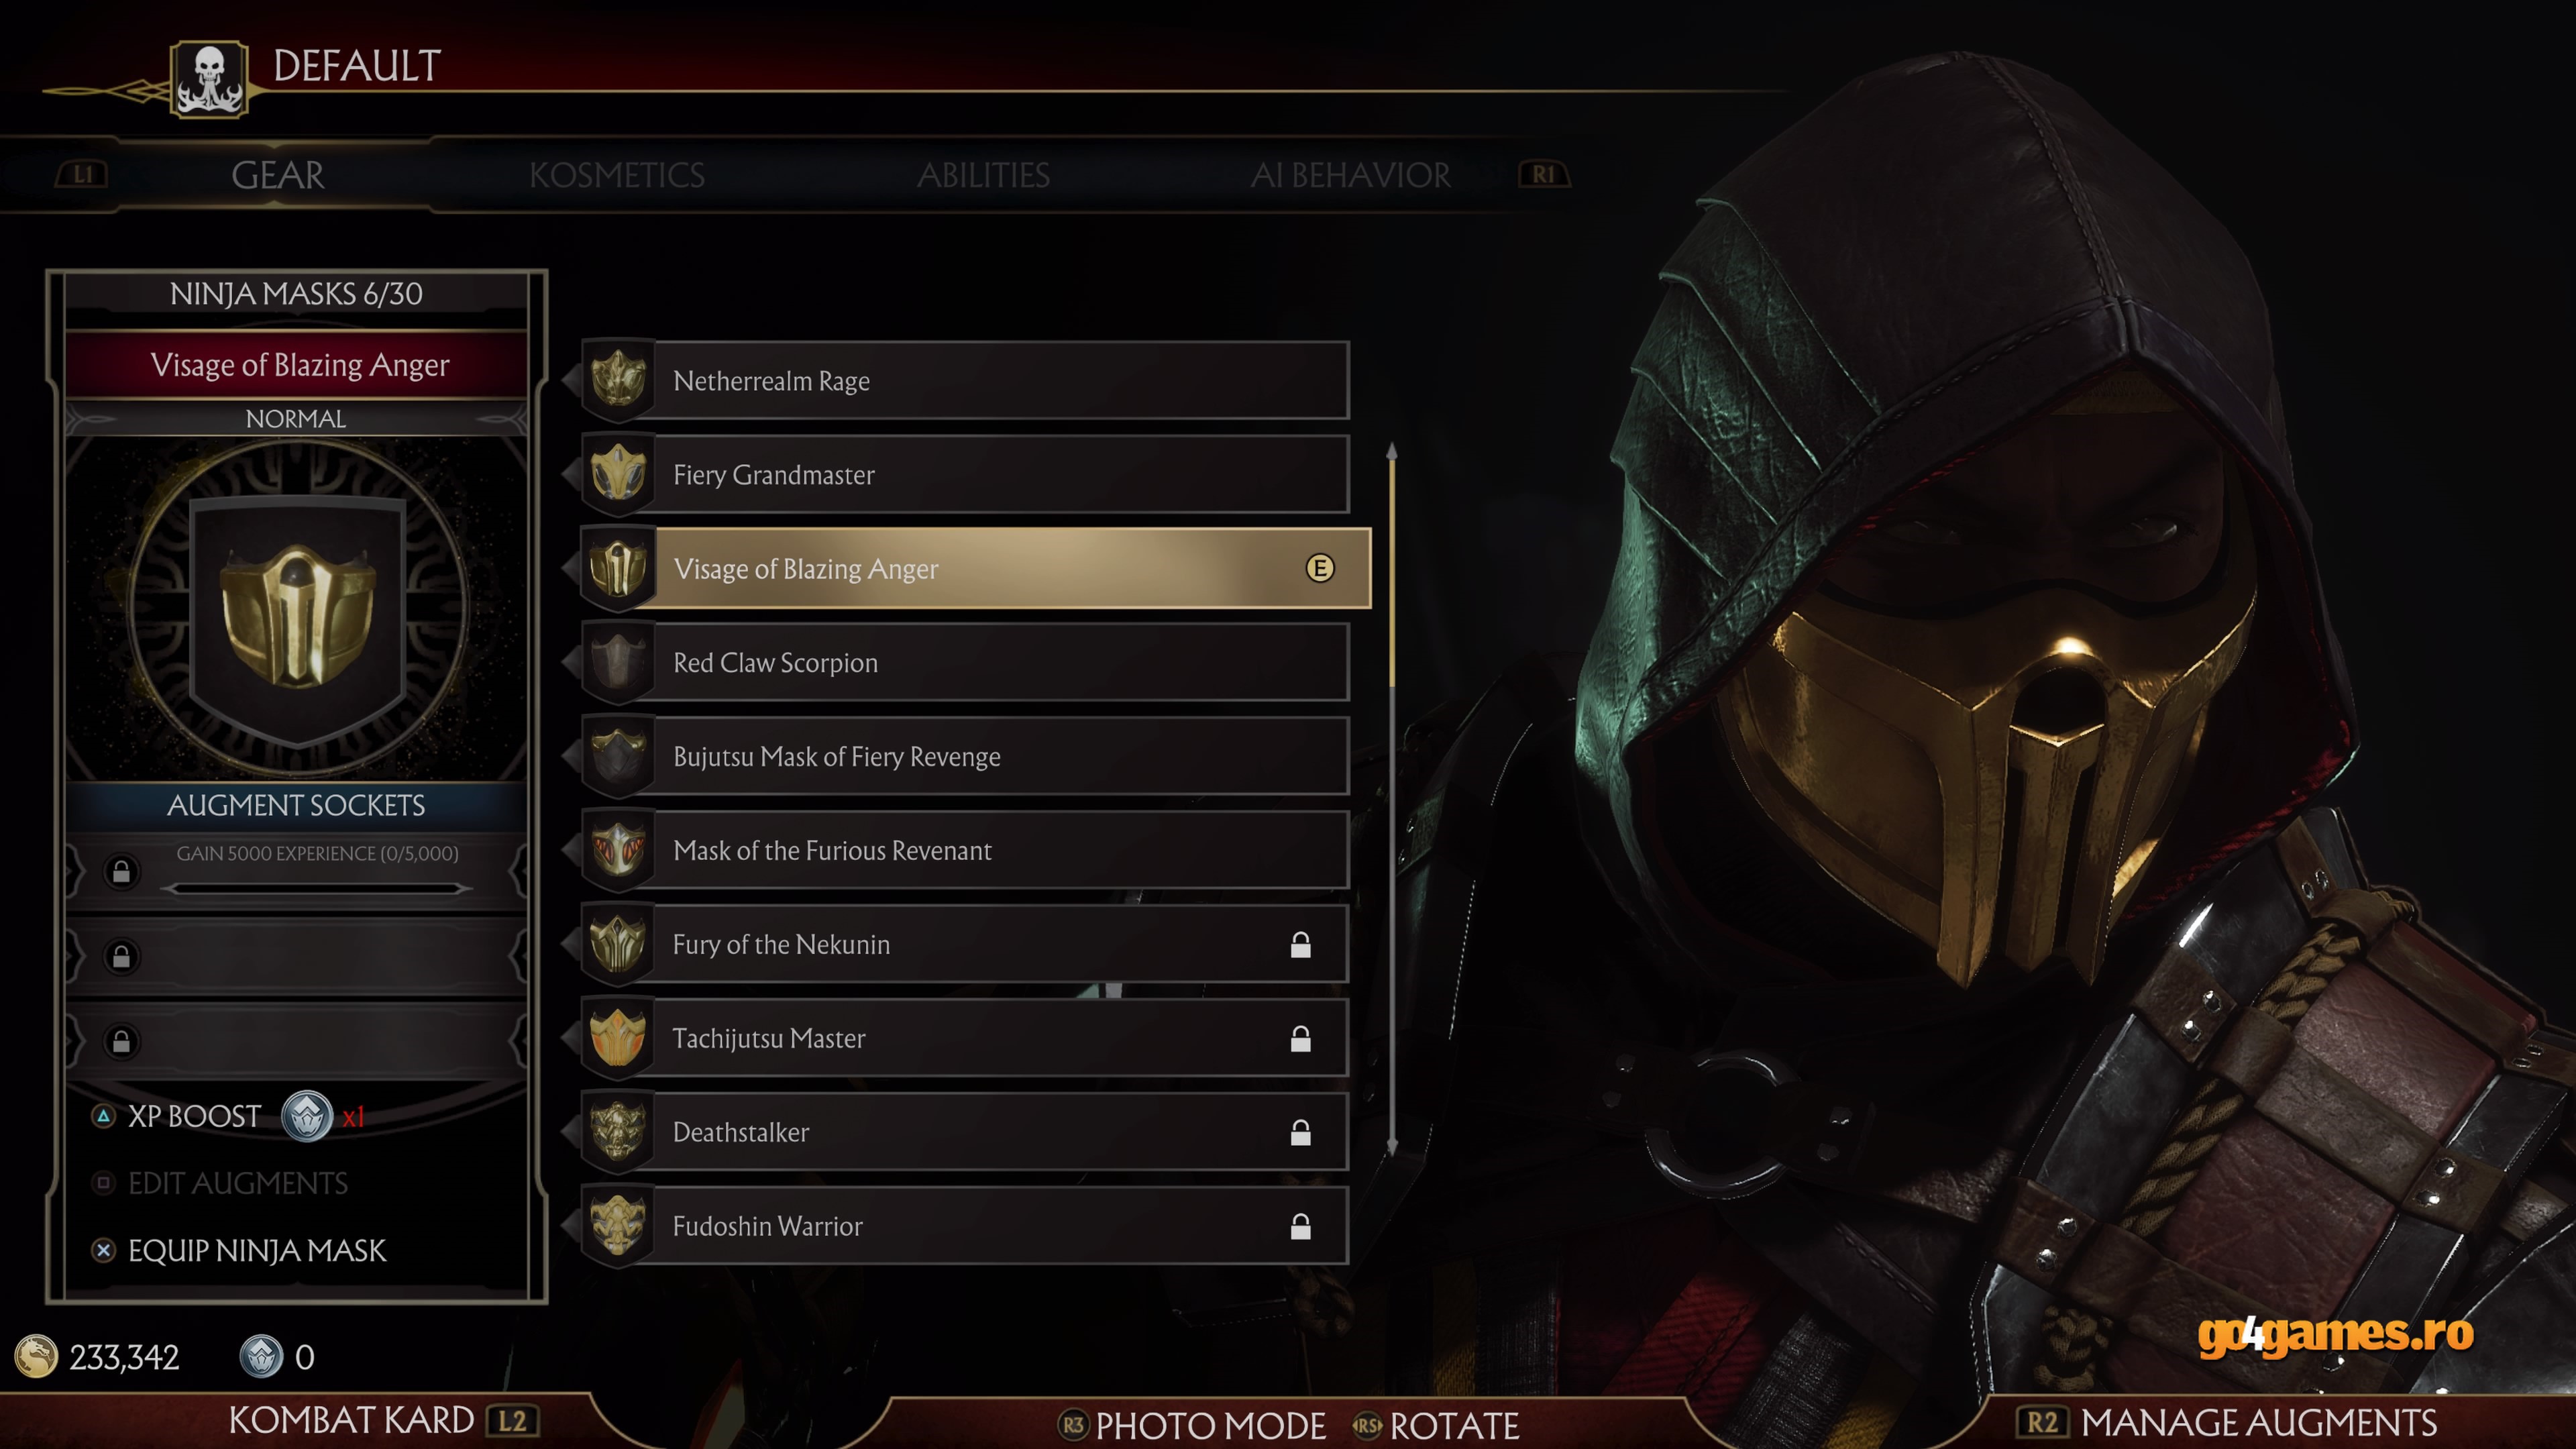Click the gold koins currency icon

36,1357
